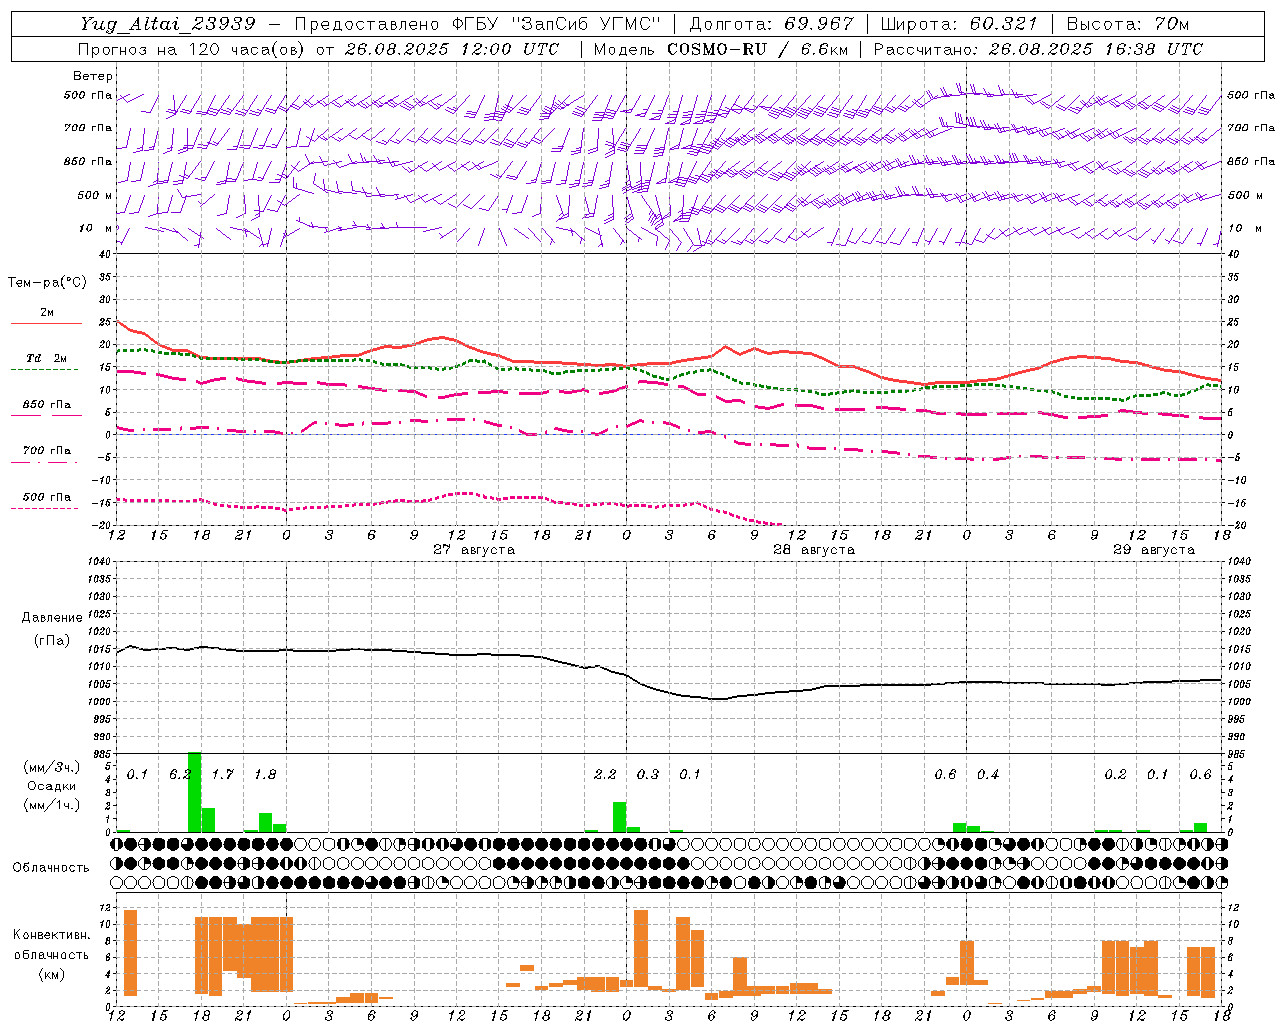Click the 0.2 precipitation value
This screenshot has width=1280, height=1024.
click(1115, 775)
